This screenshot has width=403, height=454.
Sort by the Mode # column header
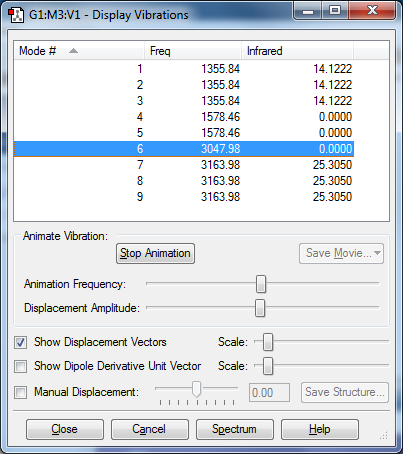79,51
